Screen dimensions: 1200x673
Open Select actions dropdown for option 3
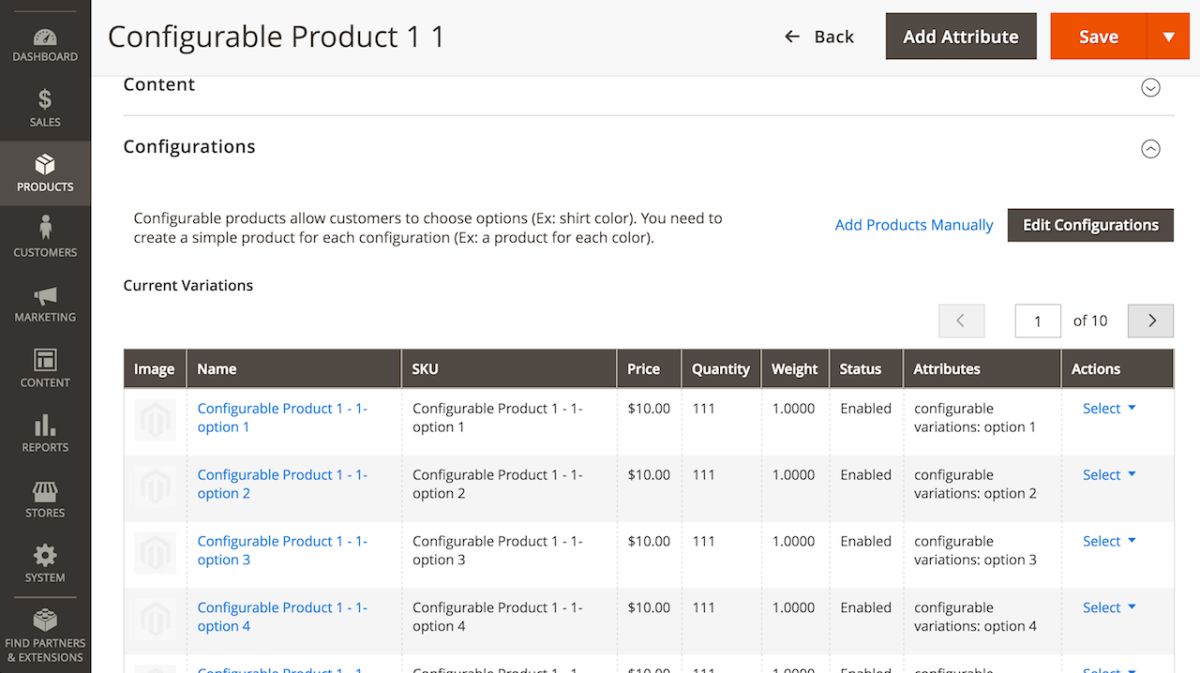click(x=1109, y=541)
